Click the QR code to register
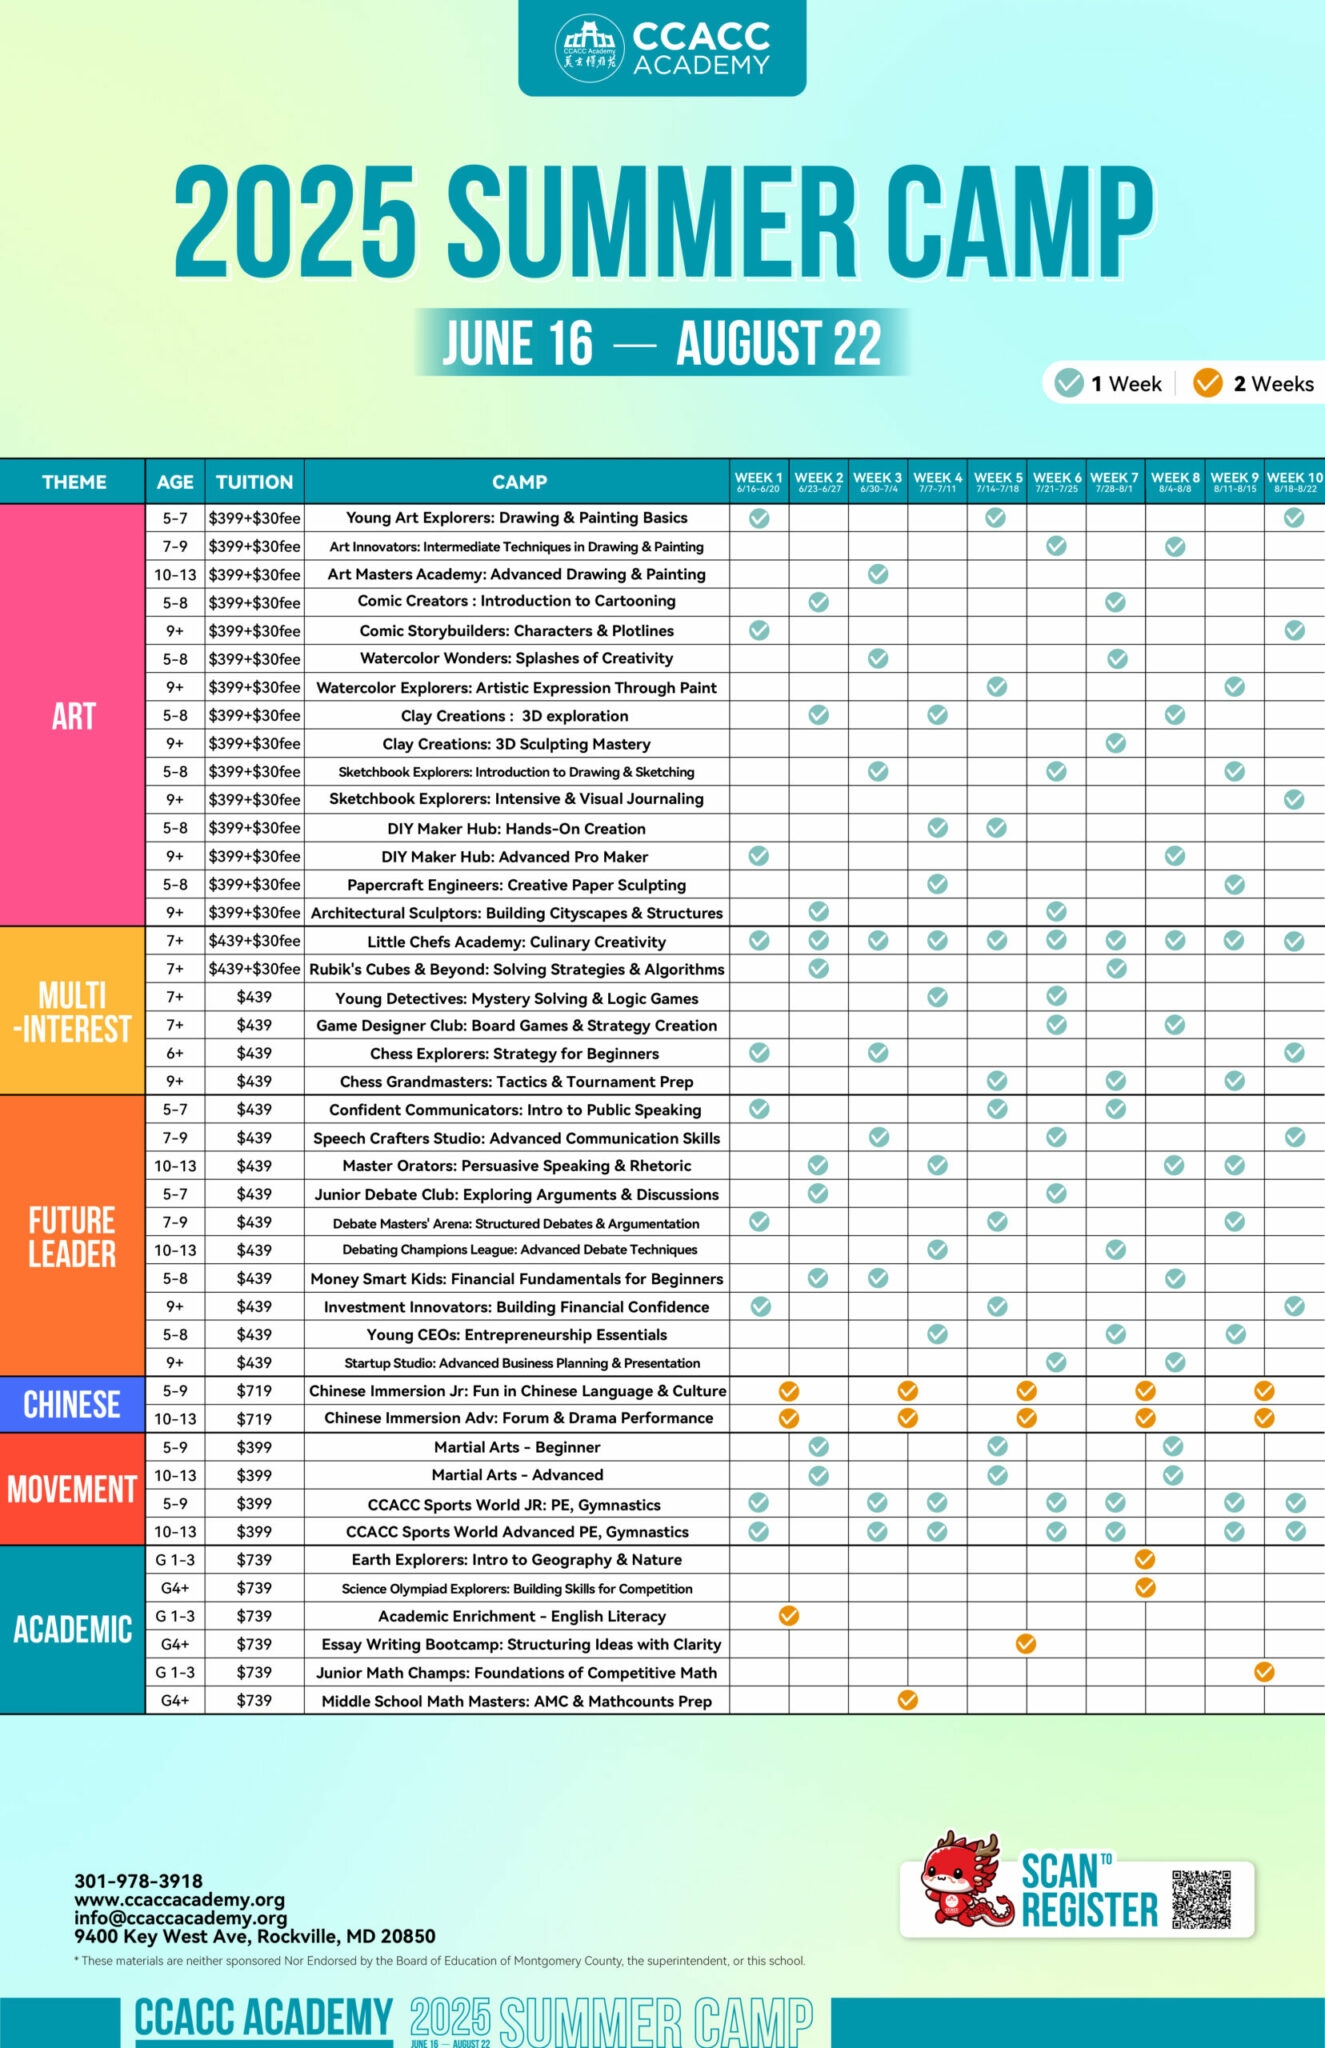The height and width of the screenshot is (2048, 1325). (x=1201, y=1899)
